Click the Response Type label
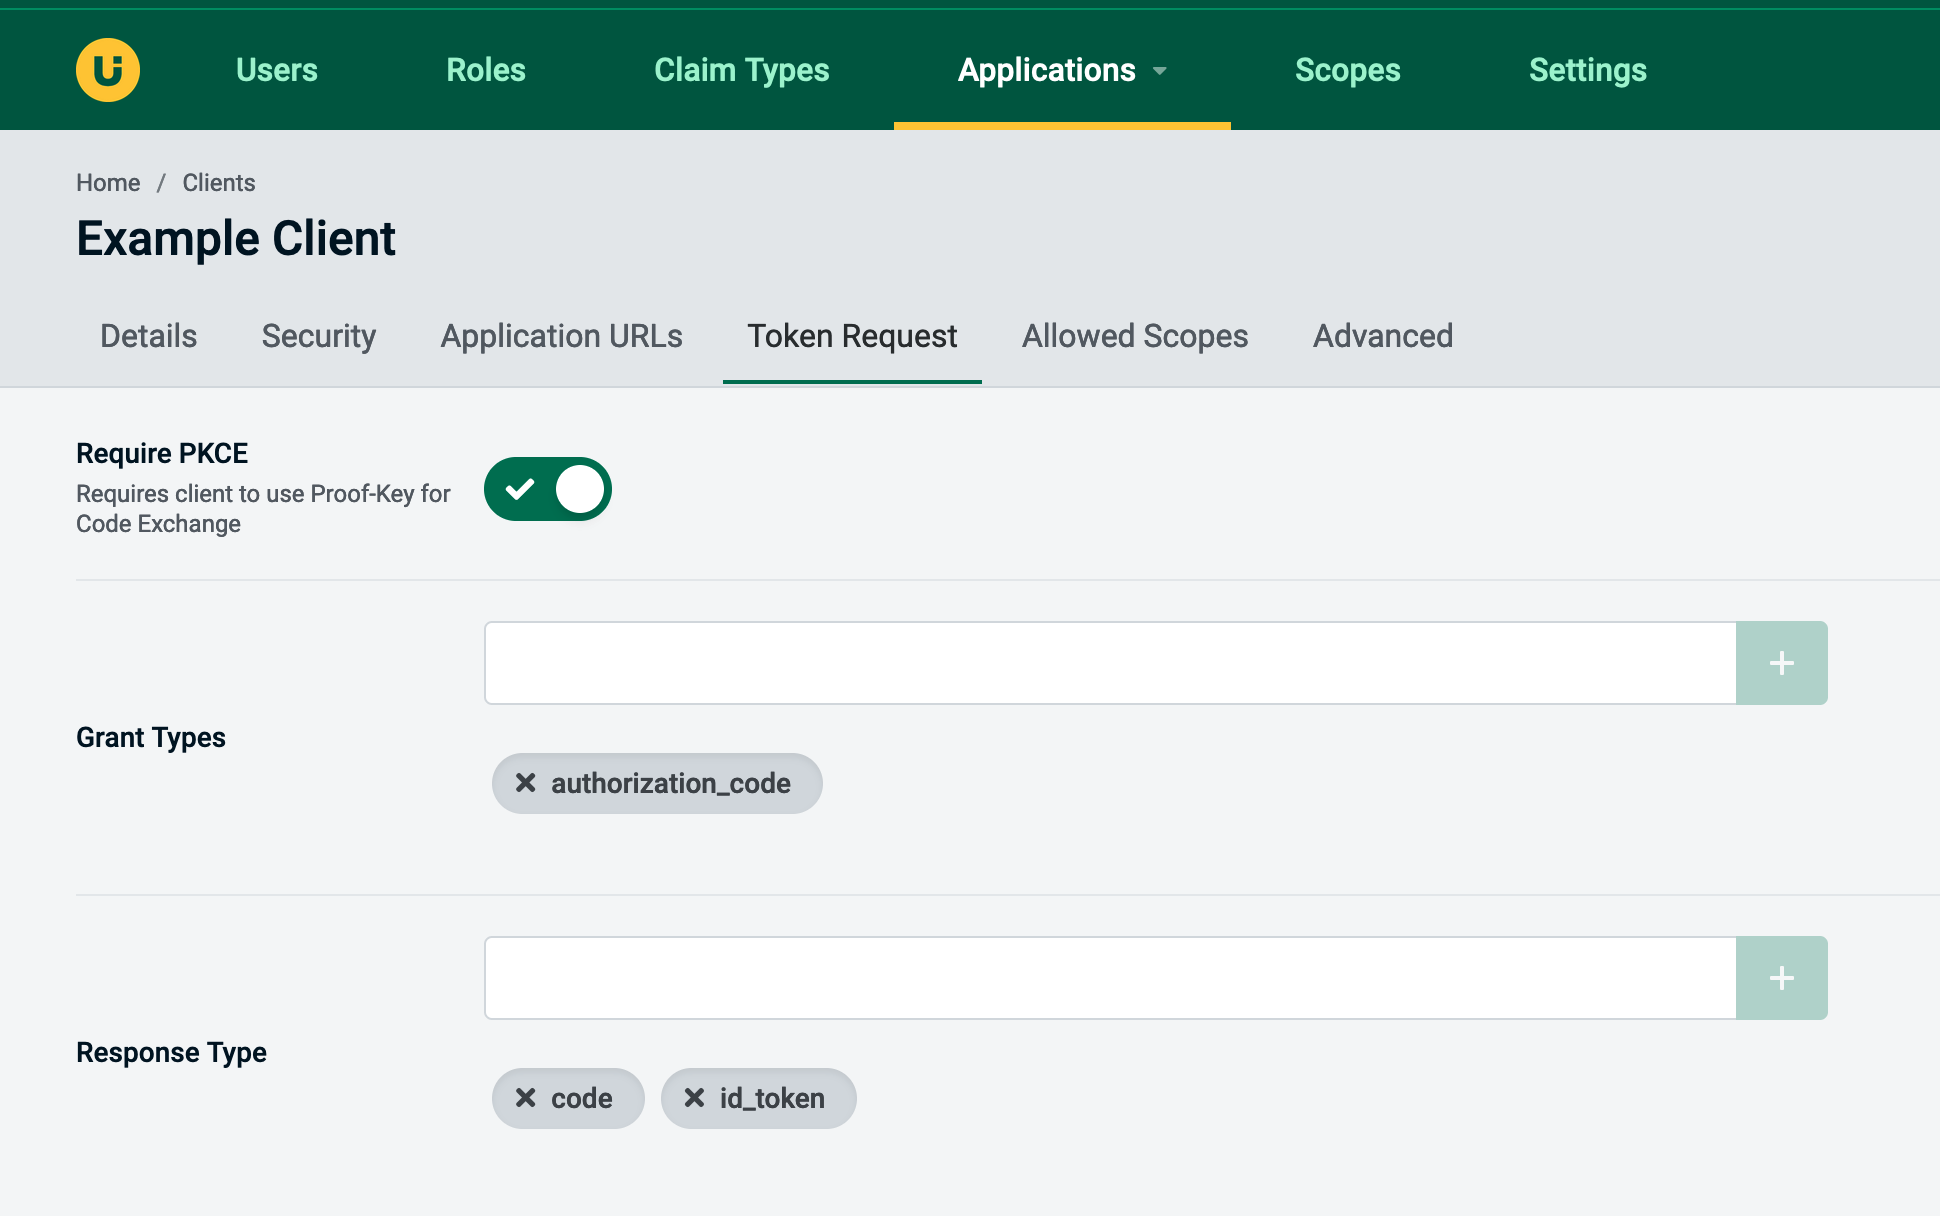Screen dimensions: 1940x1216 (x=171, y=1052)
